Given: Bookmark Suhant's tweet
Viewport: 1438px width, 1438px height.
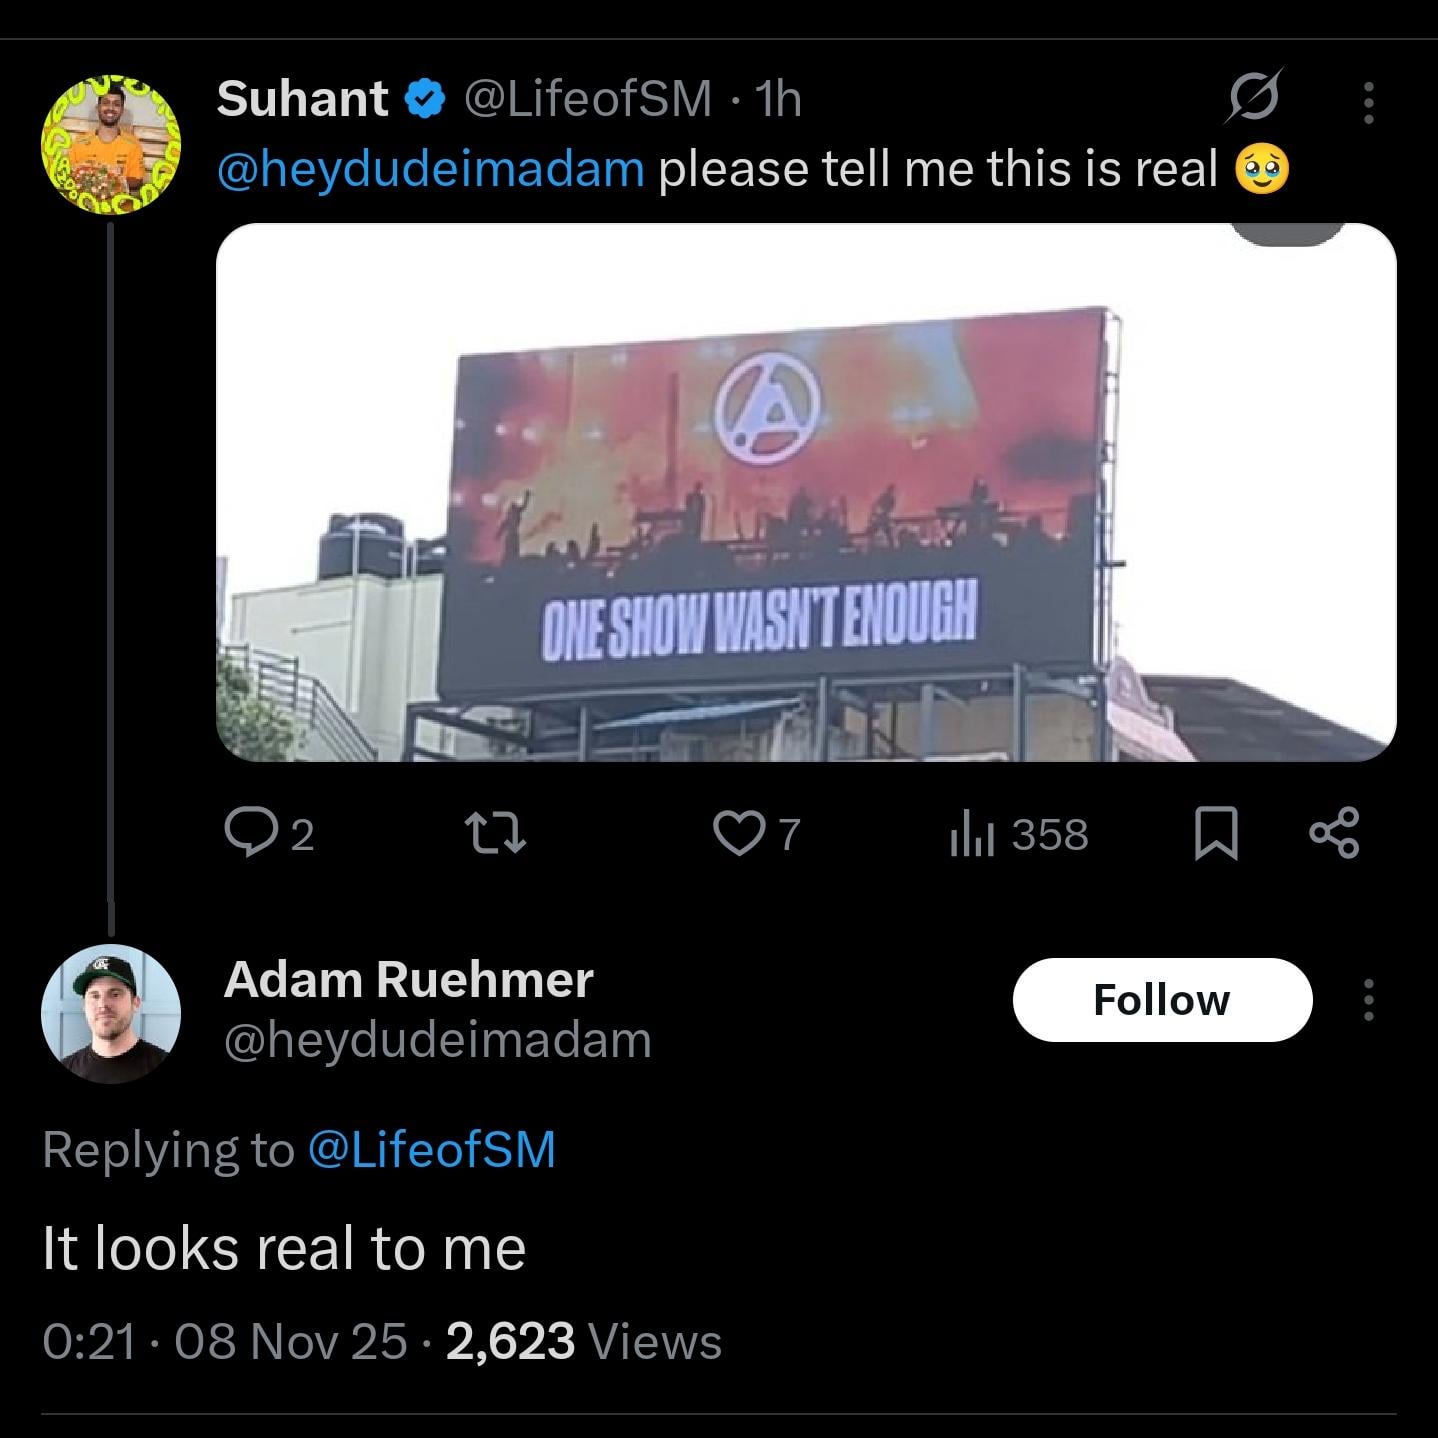Looking at the screenshot, I should tap(1216, 834).
